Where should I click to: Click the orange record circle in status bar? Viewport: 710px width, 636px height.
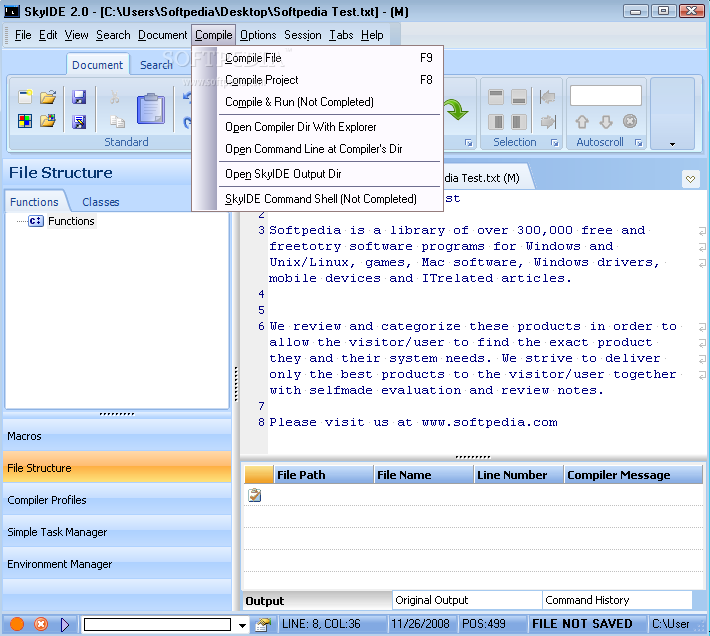pyautogui.click(x=17, y=624)
